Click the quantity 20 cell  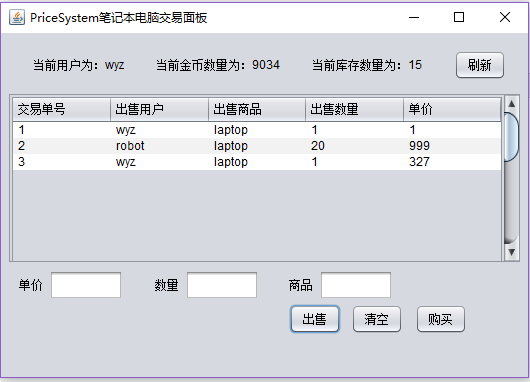355,146
